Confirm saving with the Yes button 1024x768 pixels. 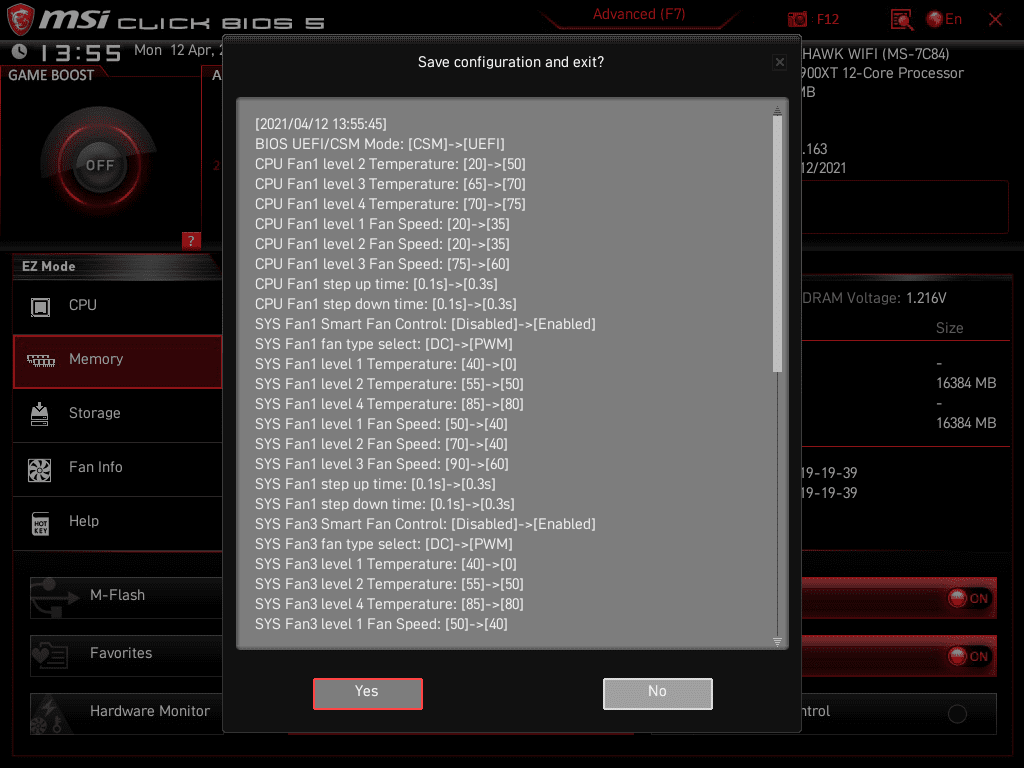368,693
